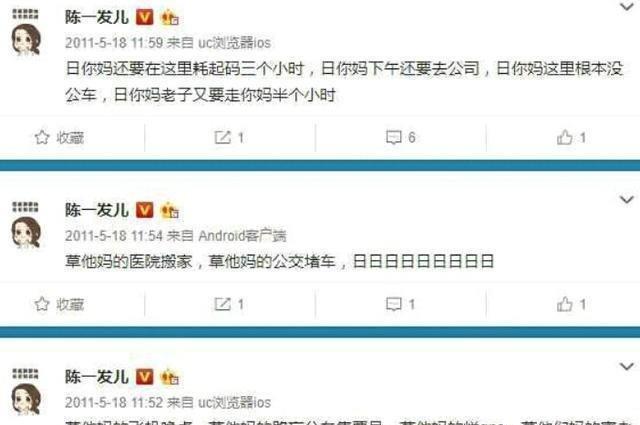This screenshot has height=425, width=640.
Task: Click the uc浏览器ios source on the 11:52 post
Action: coord(234,403)
